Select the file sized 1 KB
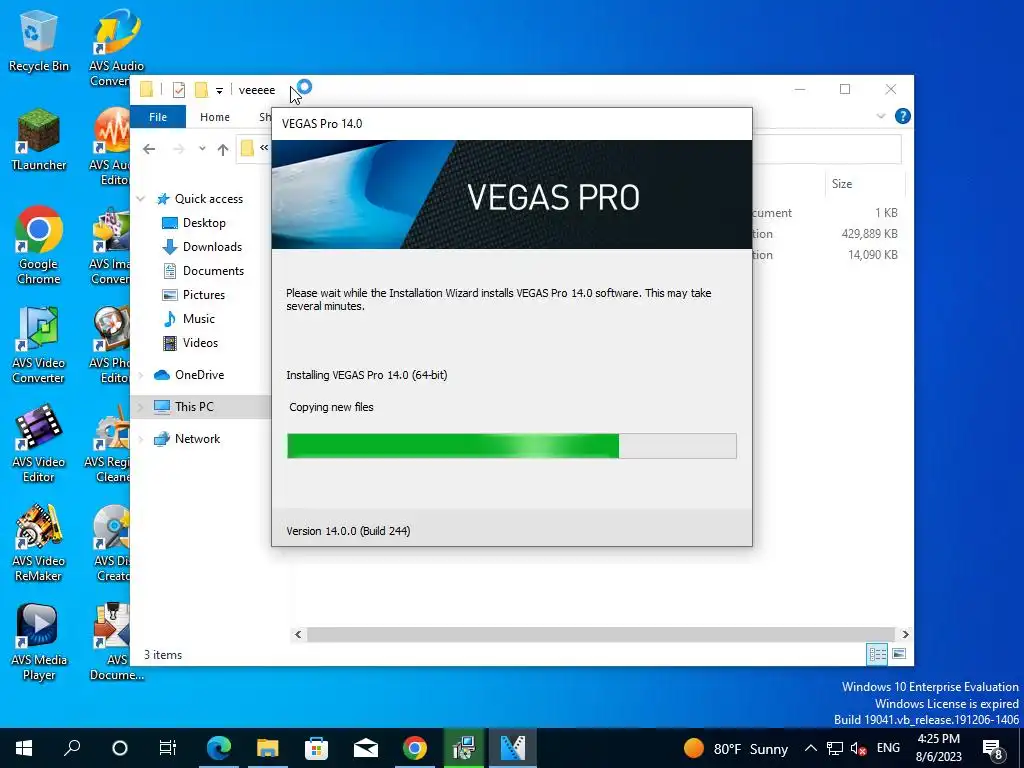The height and width of the screenshot is (768, 1024). (x=886, y=213)
